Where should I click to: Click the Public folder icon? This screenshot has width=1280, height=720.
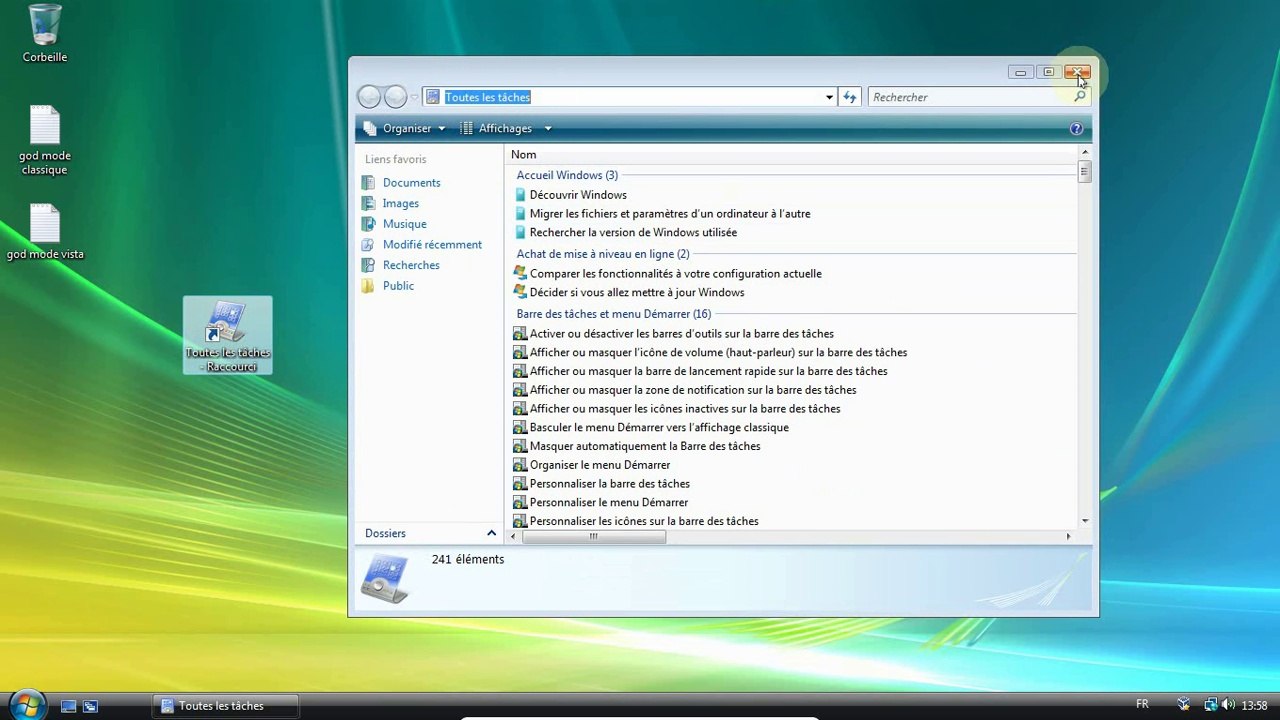pos(368,286)
